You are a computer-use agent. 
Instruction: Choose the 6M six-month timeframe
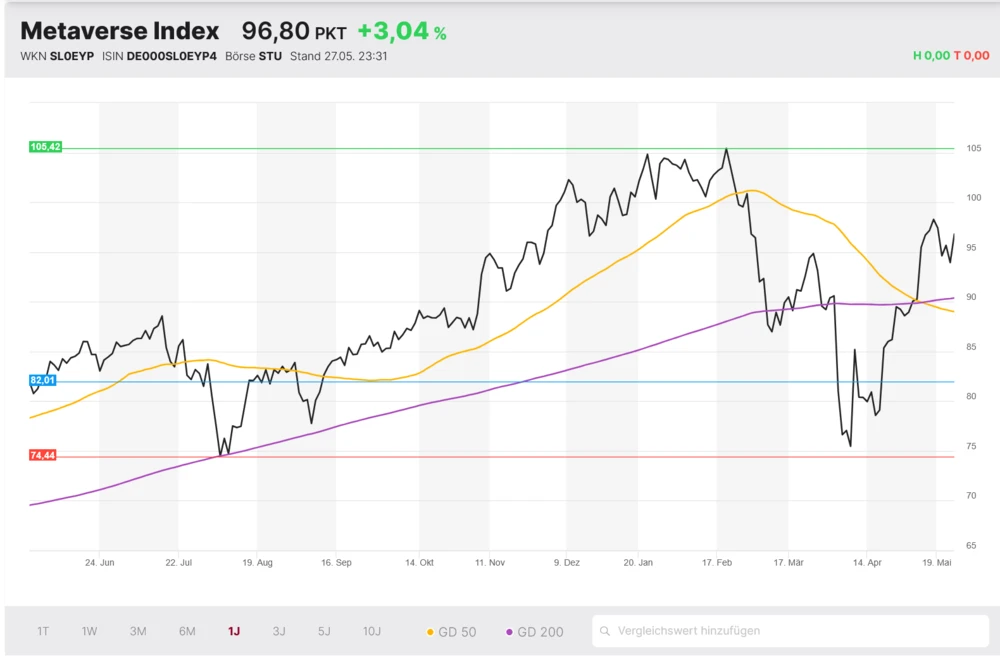click(x=186, y=631)
